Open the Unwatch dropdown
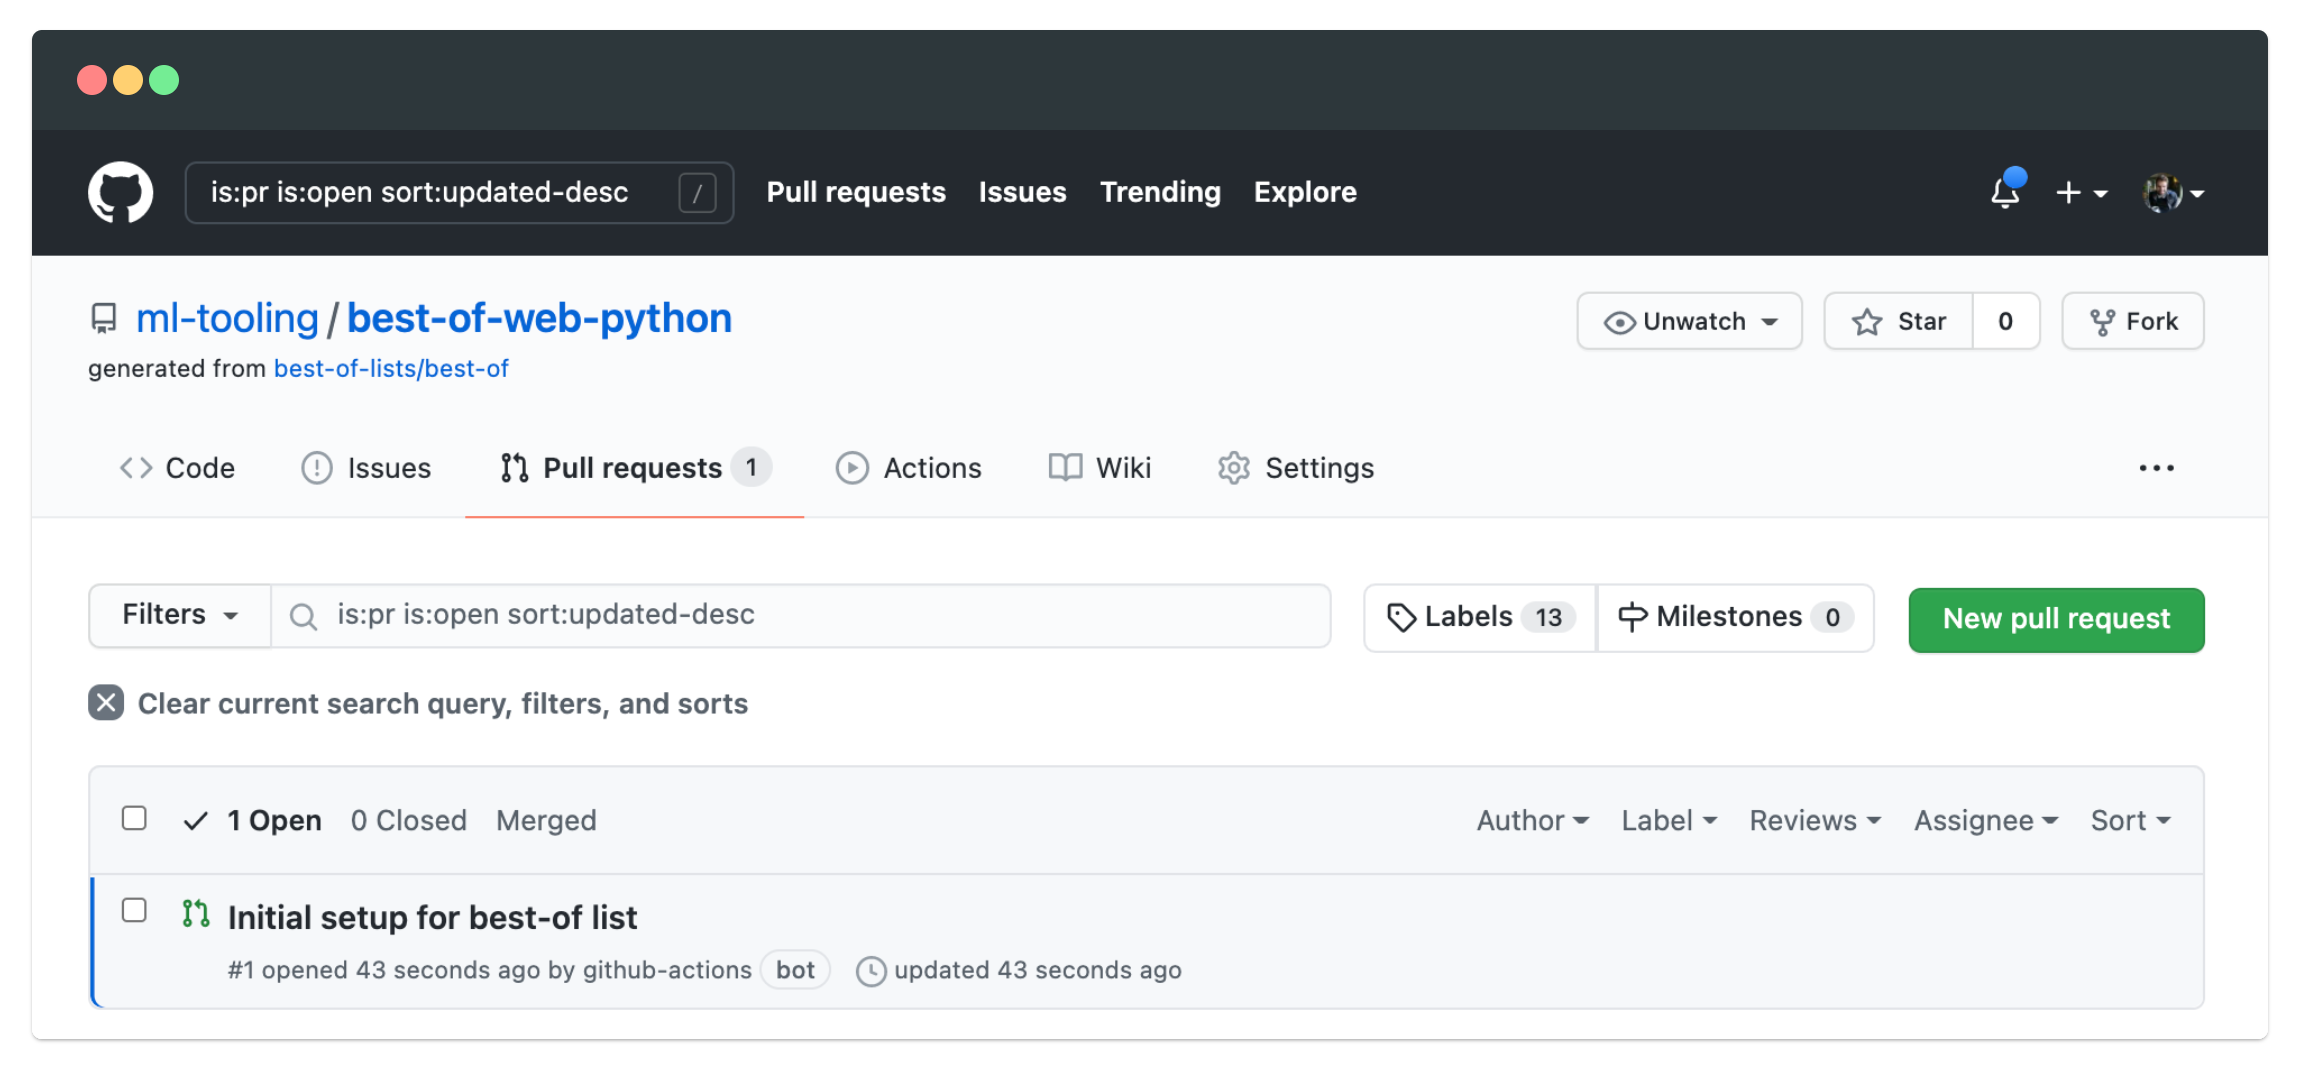 pos(1689,321)
